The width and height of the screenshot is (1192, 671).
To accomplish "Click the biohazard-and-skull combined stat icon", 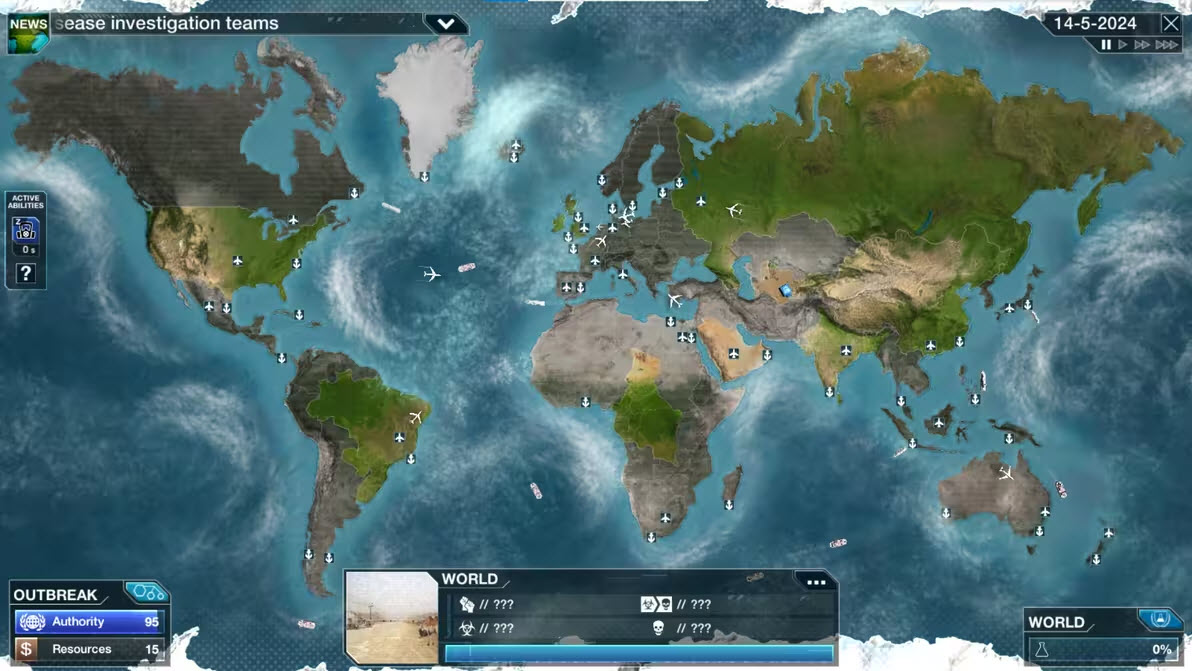I will pos(656,604).
